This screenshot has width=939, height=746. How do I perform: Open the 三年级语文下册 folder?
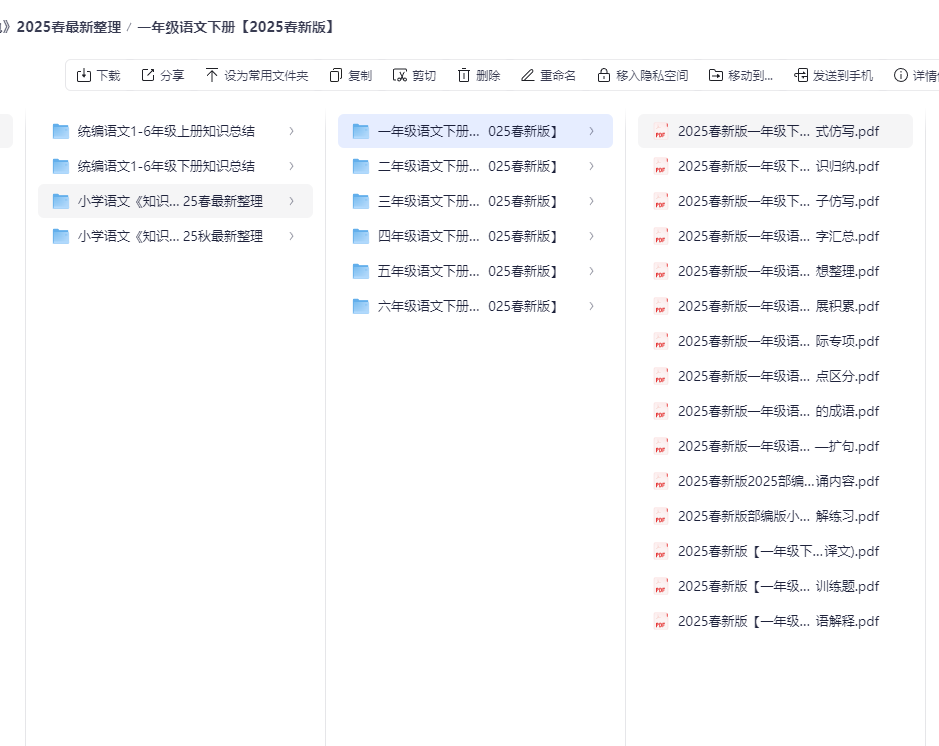[468, 201]
